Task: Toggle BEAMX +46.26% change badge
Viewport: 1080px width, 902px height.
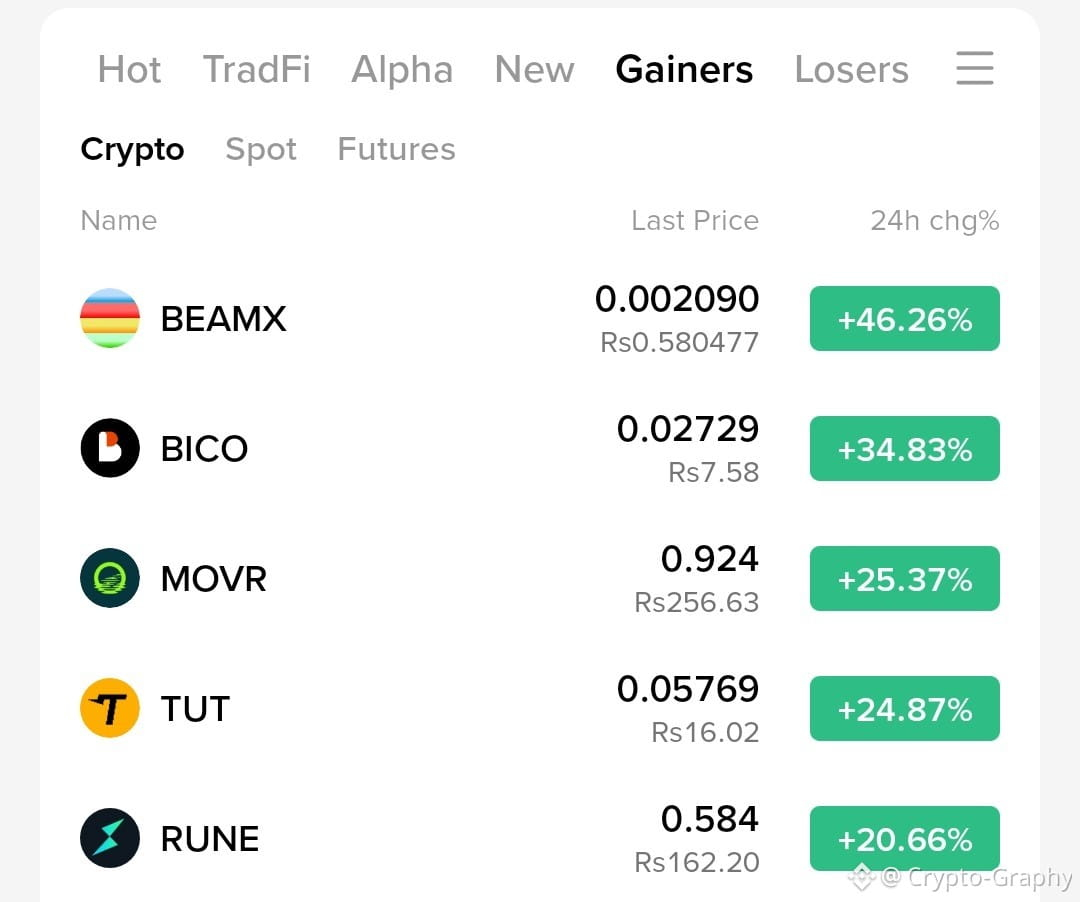Action: (904, 319)
